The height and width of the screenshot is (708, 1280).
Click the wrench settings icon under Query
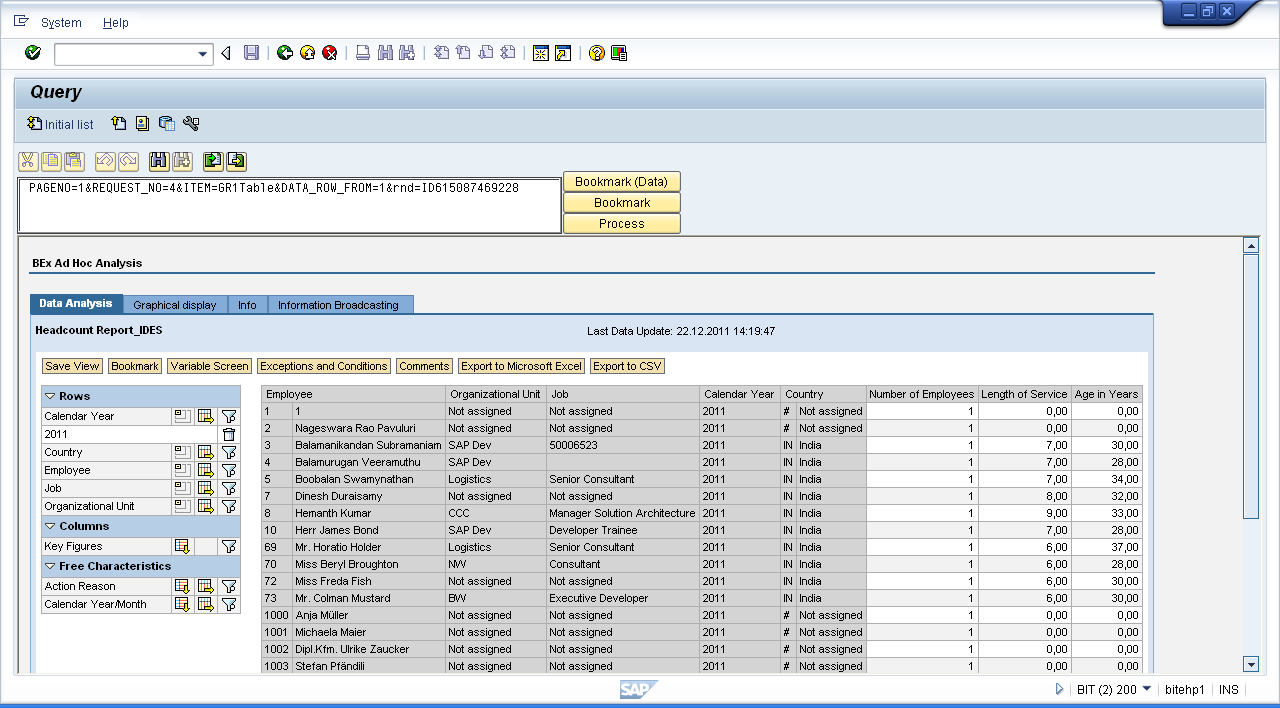tap(191, 124)
